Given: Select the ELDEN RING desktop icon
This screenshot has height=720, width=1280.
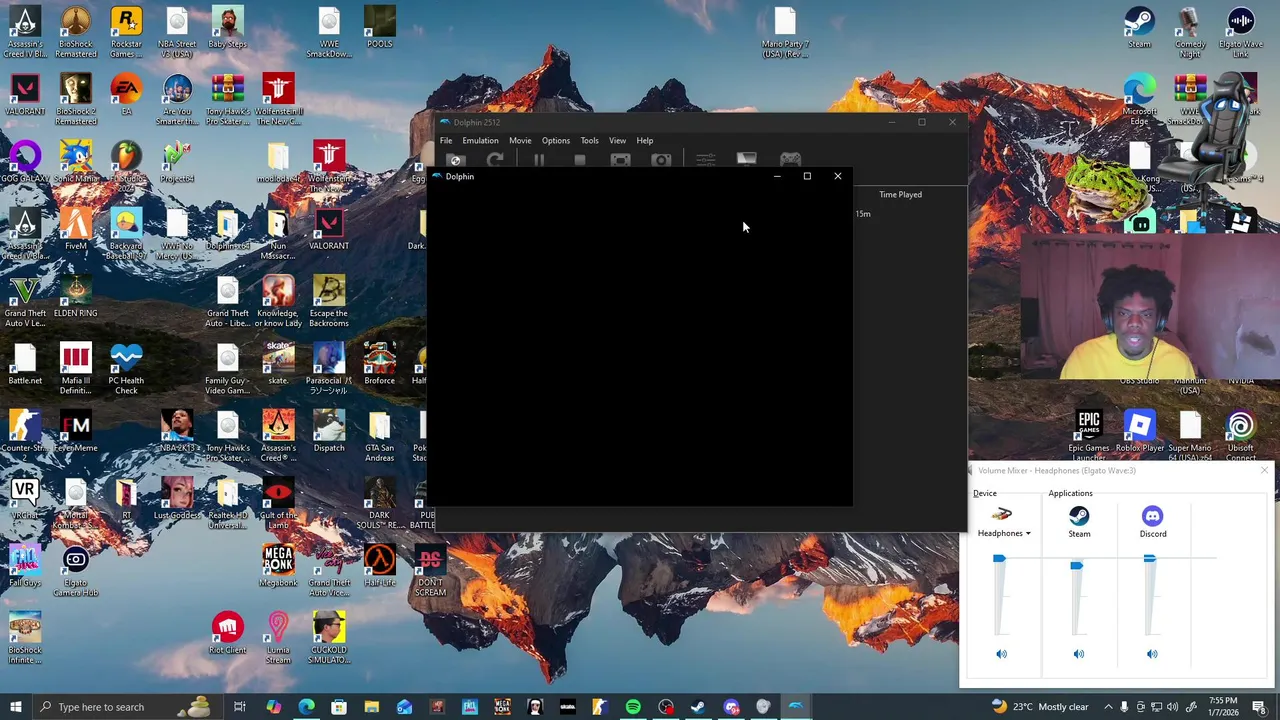Looking at the screenshot, I should point(75,297).
